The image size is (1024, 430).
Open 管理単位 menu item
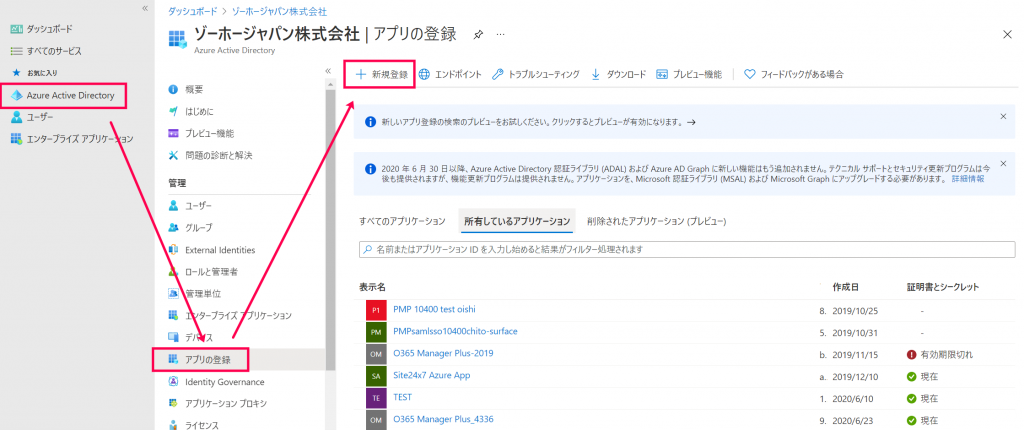pyautogui.click(x=194, y=293)
